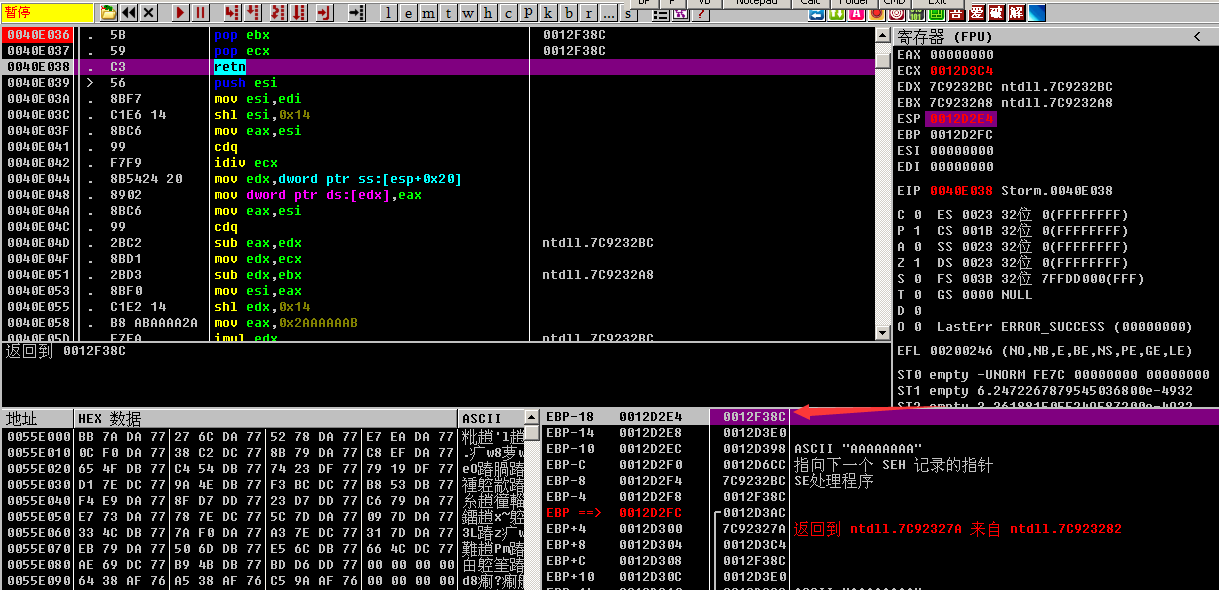Open the memory map 'm' window button
This screenshot has width=1219, height=590.
tap(429, 13)
